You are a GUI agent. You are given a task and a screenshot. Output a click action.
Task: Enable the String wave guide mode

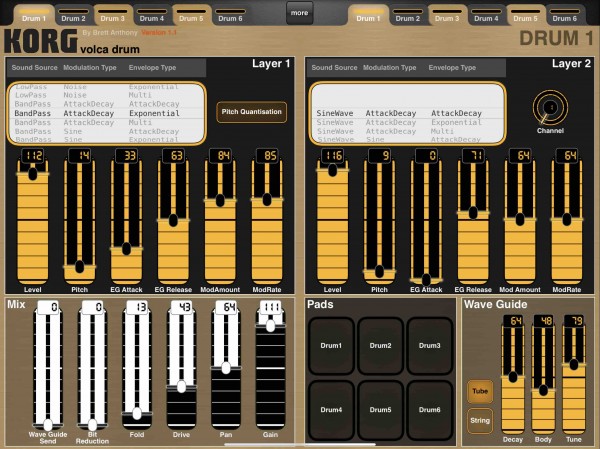point(480,420)
